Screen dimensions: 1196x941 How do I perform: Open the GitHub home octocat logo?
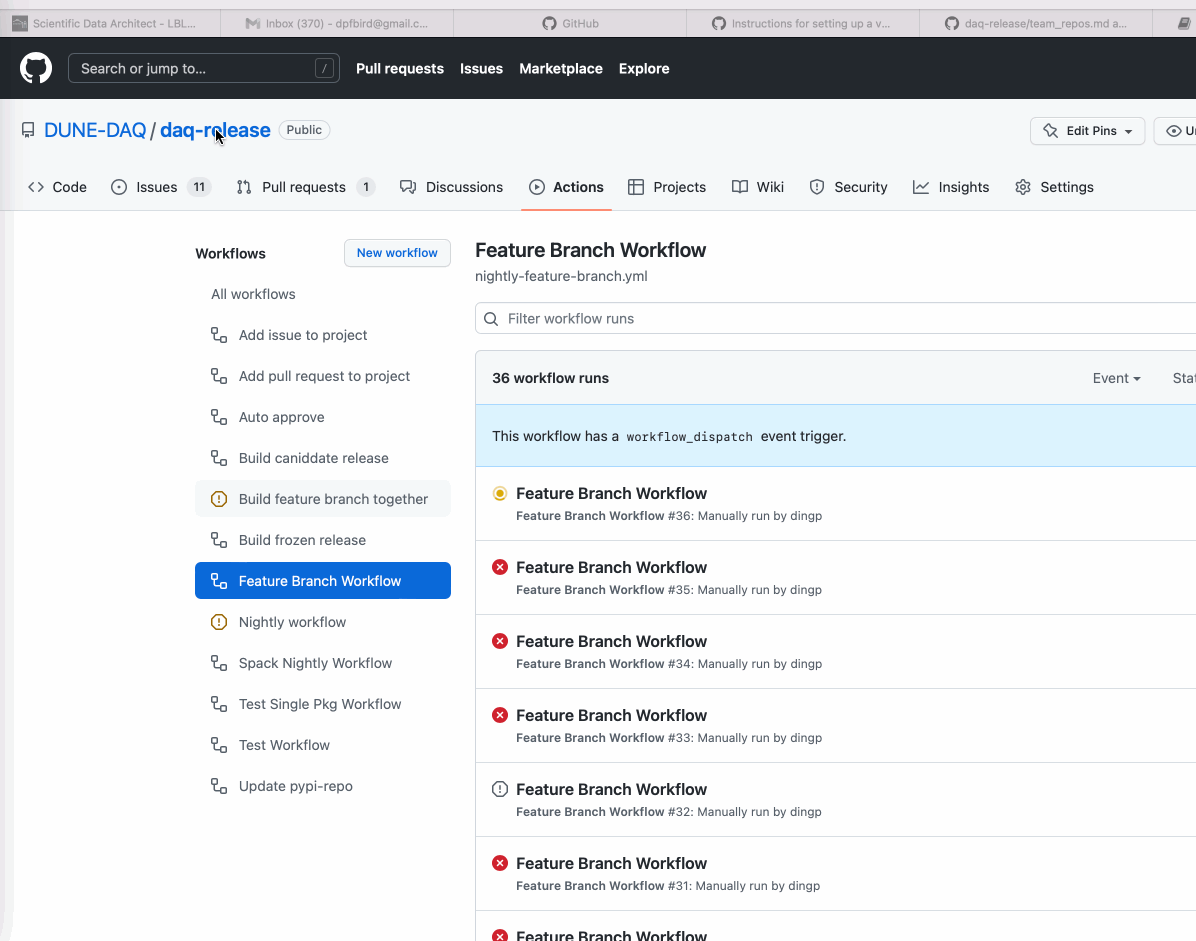36,68
